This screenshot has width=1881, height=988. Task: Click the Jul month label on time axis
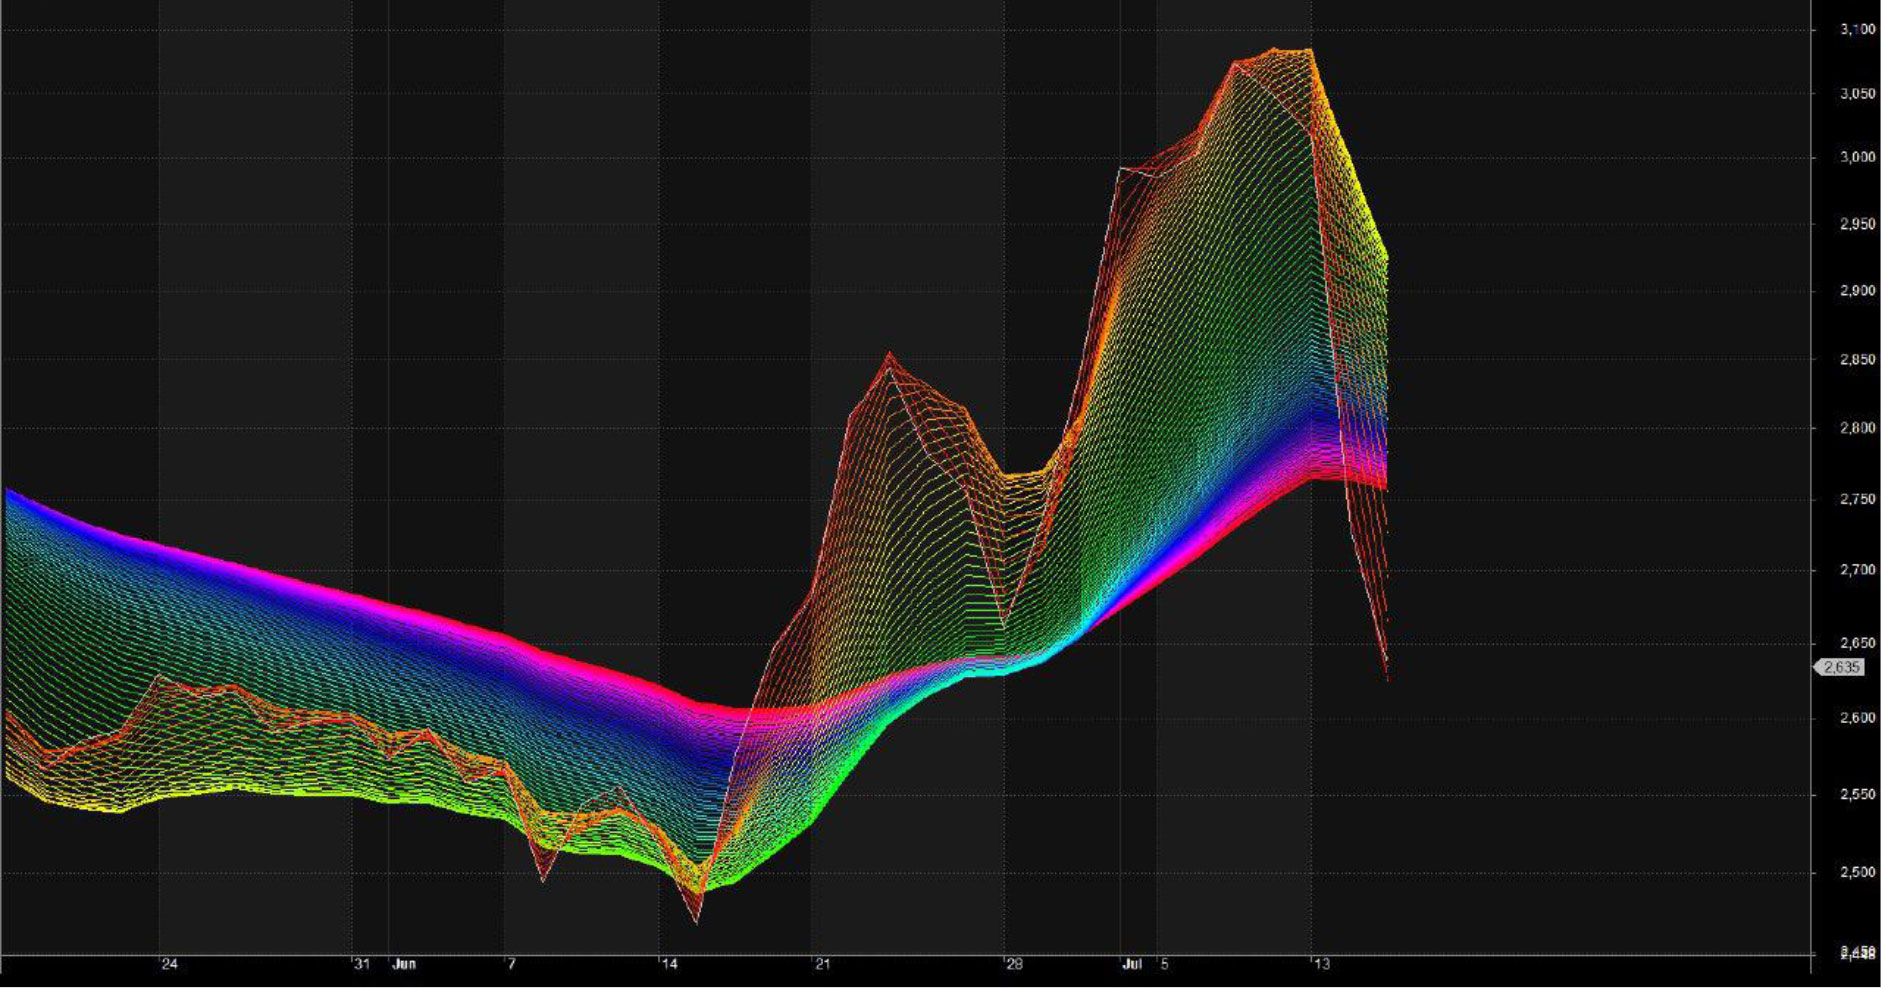click(x=1132, y=965)
